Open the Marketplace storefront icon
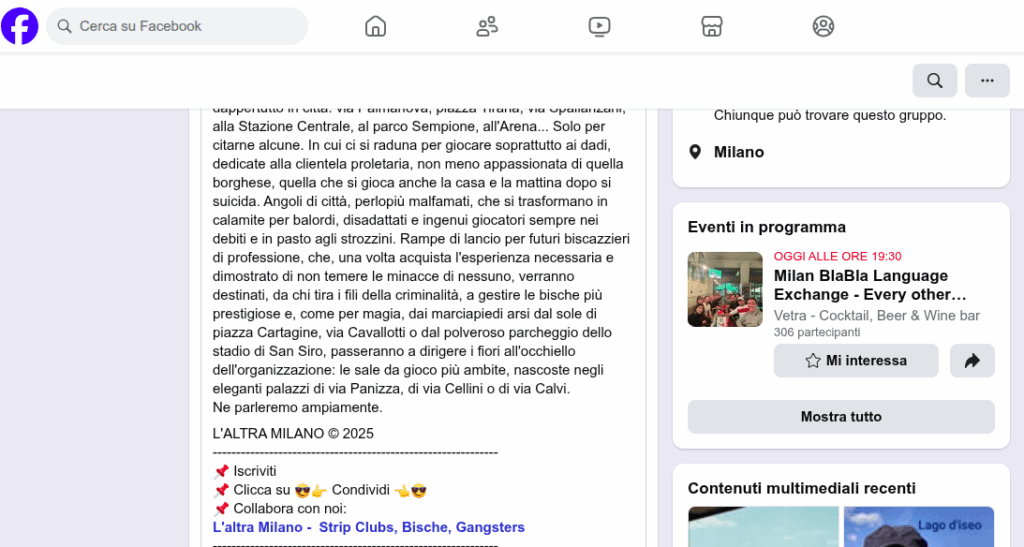Image resolution: width=1024 pixels, height=547 pixels. (712, 26)
